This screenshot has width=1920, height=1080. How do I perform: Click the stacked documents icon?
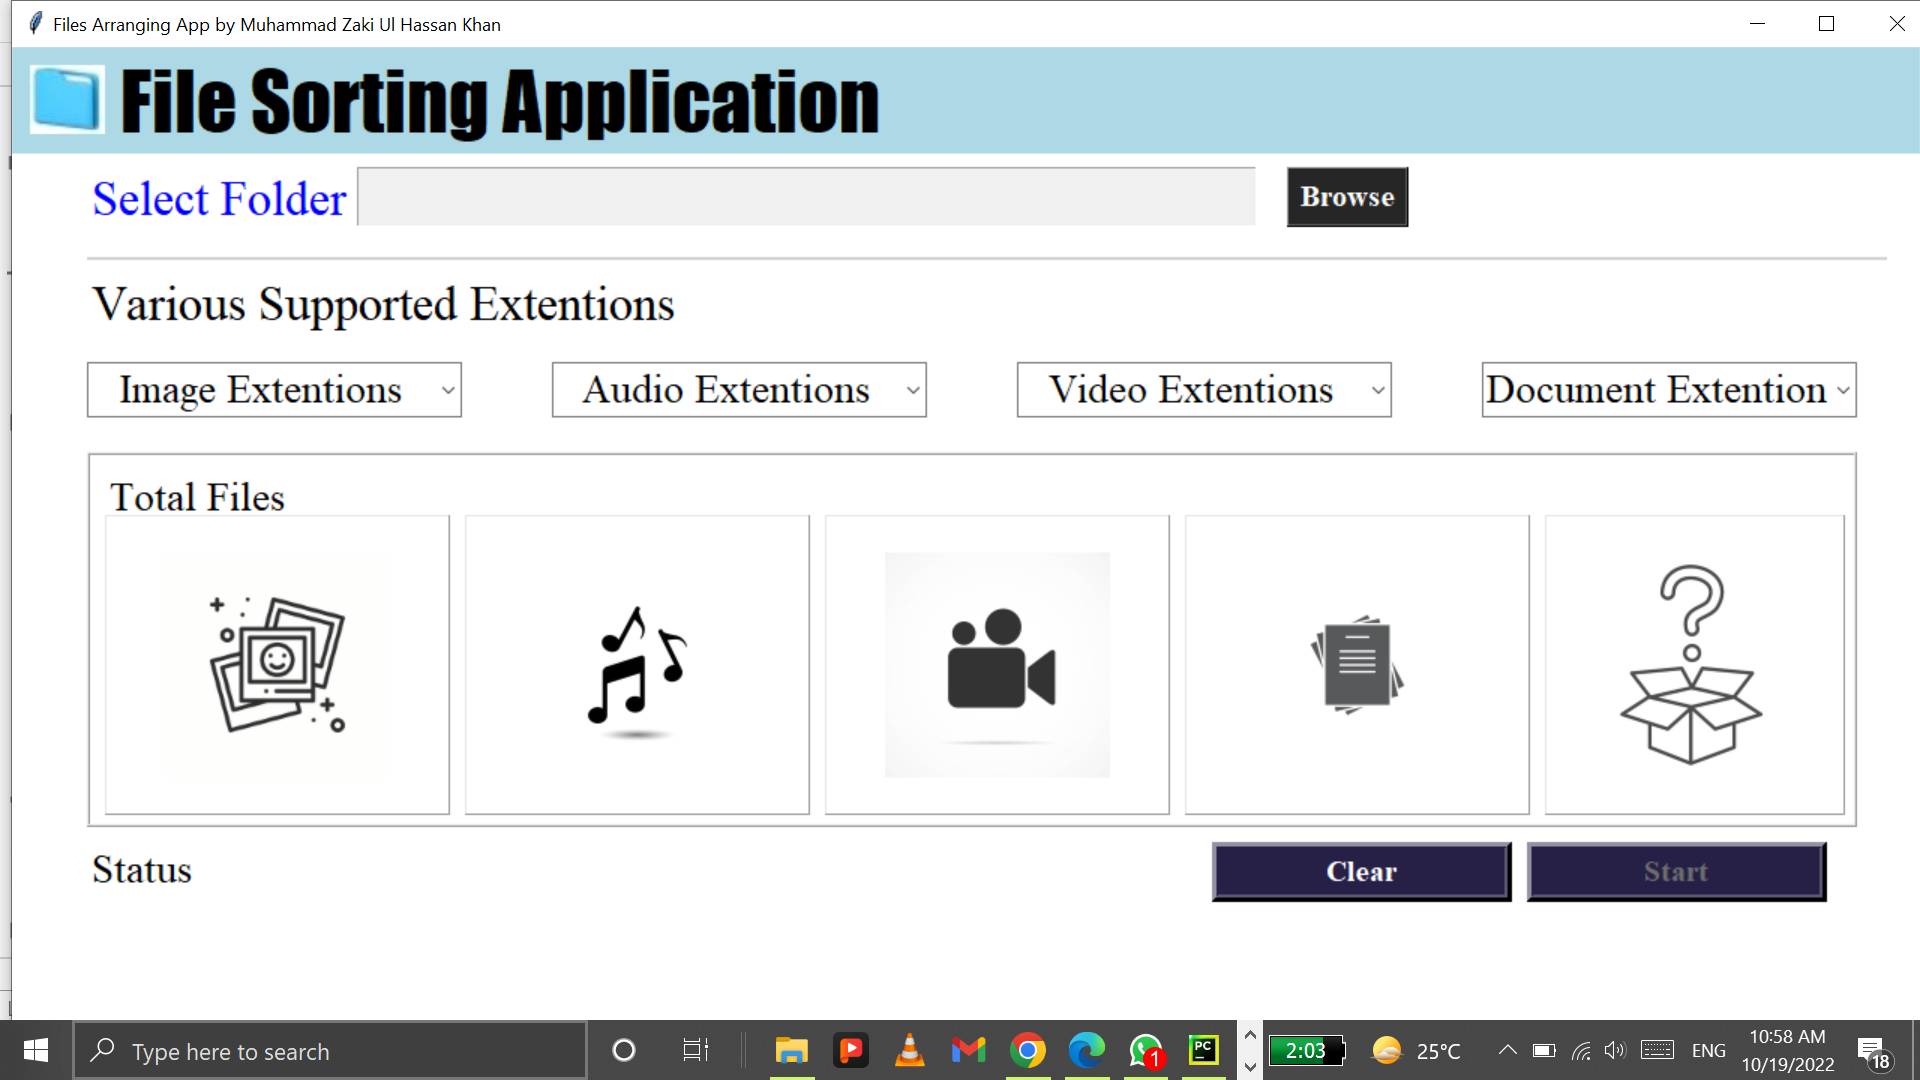1356,664
